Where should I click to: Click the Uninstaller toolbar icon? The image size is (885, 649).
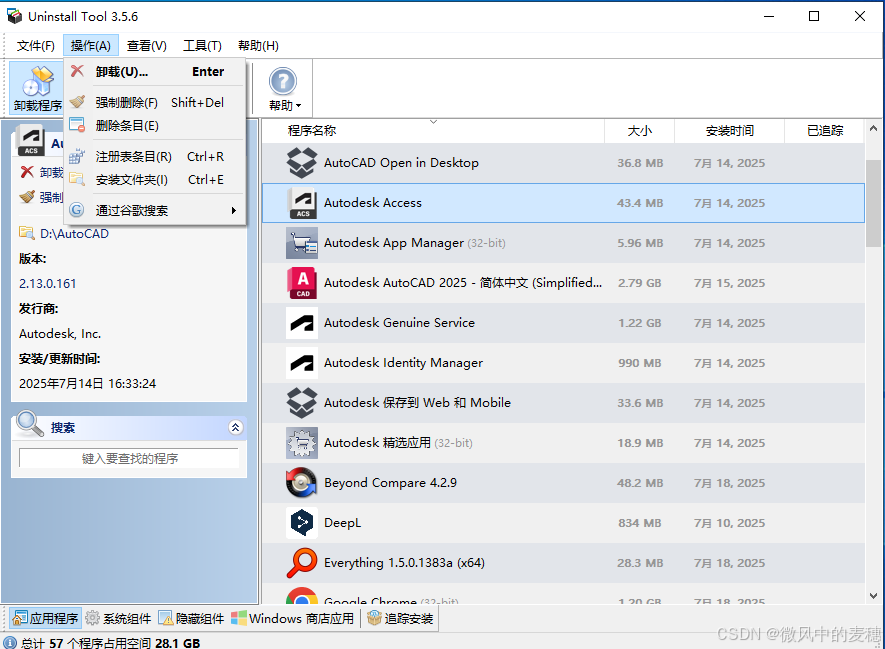click(38, 81)
